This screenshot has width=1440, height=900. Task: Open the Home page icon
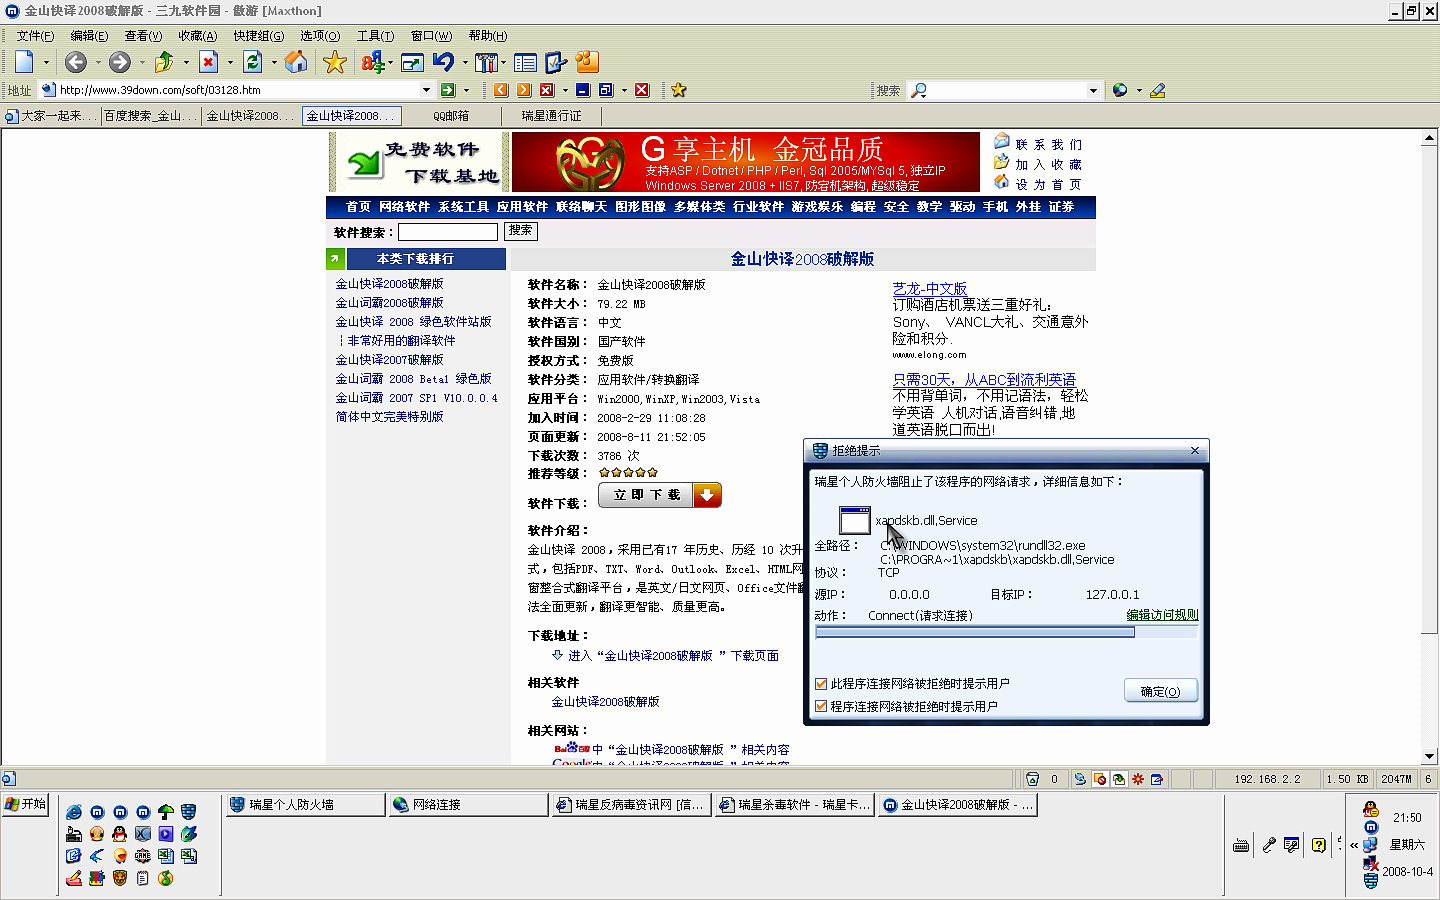click(296, 62)
